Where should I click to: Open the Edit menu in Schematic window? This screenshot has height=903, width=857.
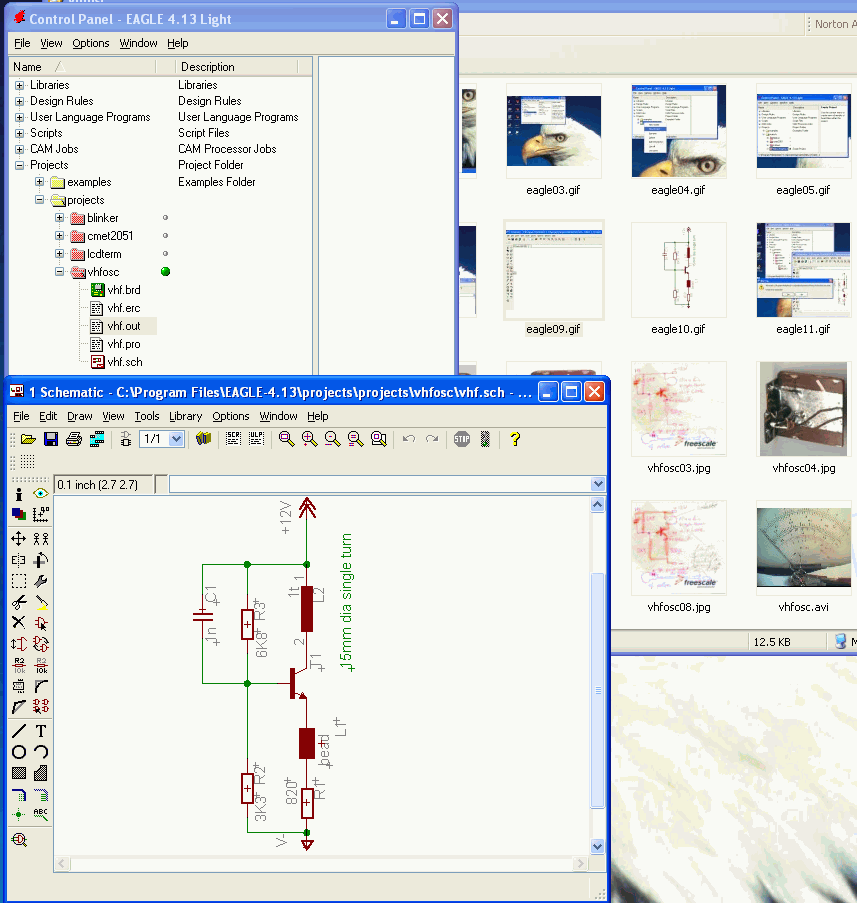[48, 416]
